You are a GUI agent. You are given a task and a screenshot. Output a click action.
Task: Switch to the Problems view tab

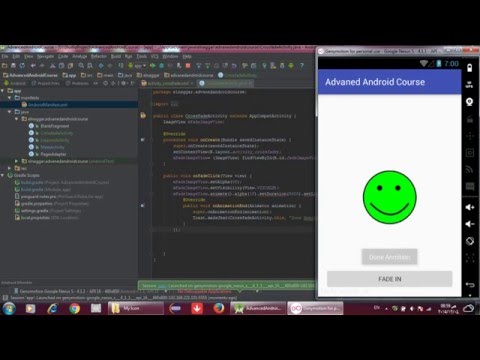point(77,83)
